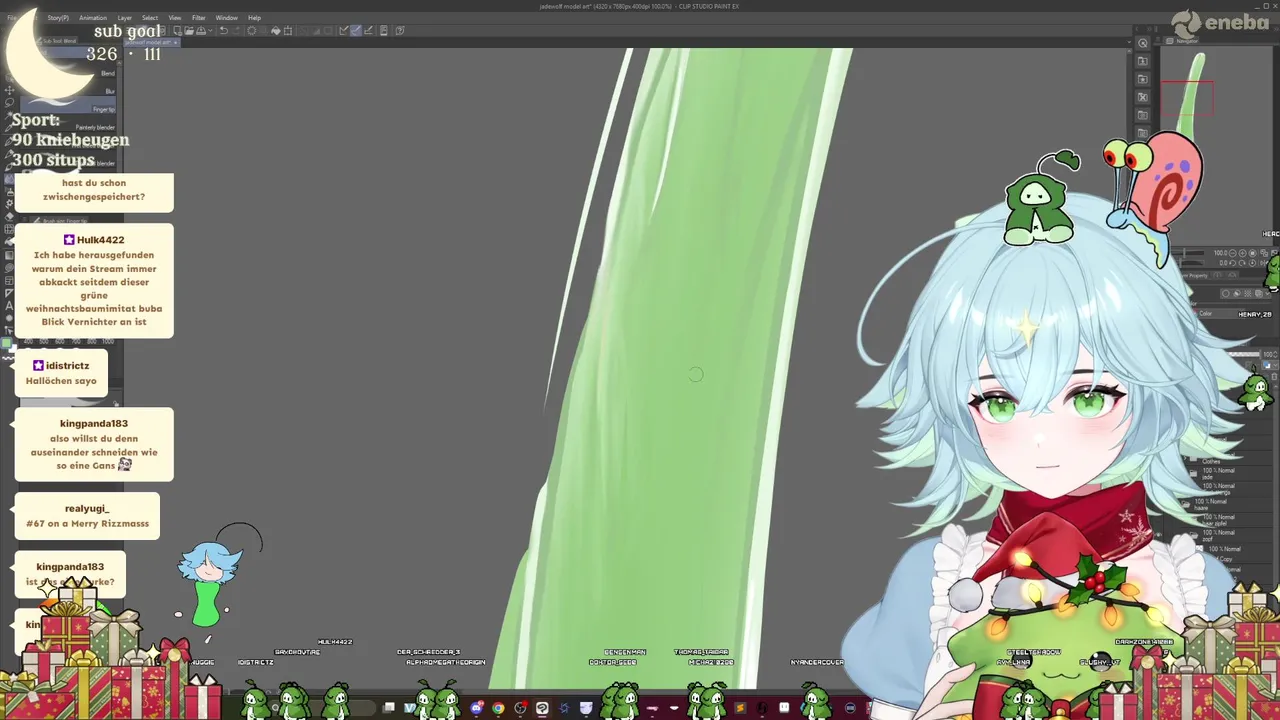Image resolution: width=1280 pixels, height=720 pixels.
Task: Open the Help menu
Action: pos(254,18)
